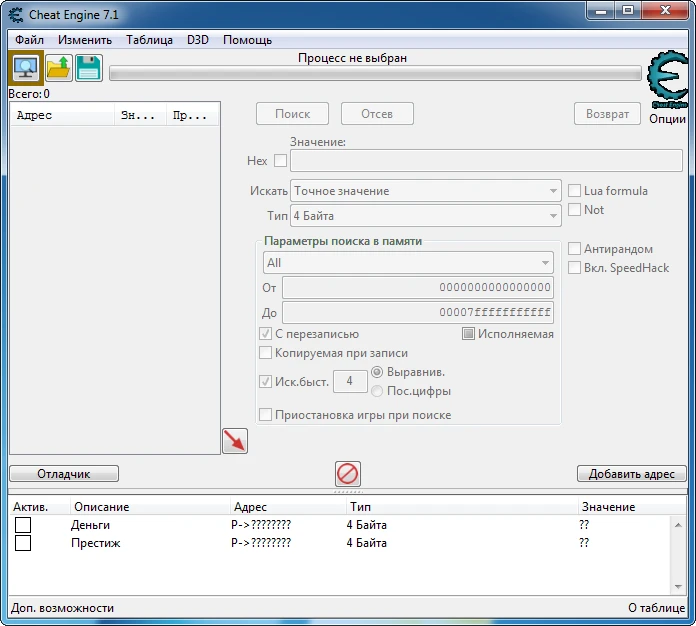This screenshot has height=626, width=696.
Task: Click the Тип table column header
Action: (x=463, y=507)
